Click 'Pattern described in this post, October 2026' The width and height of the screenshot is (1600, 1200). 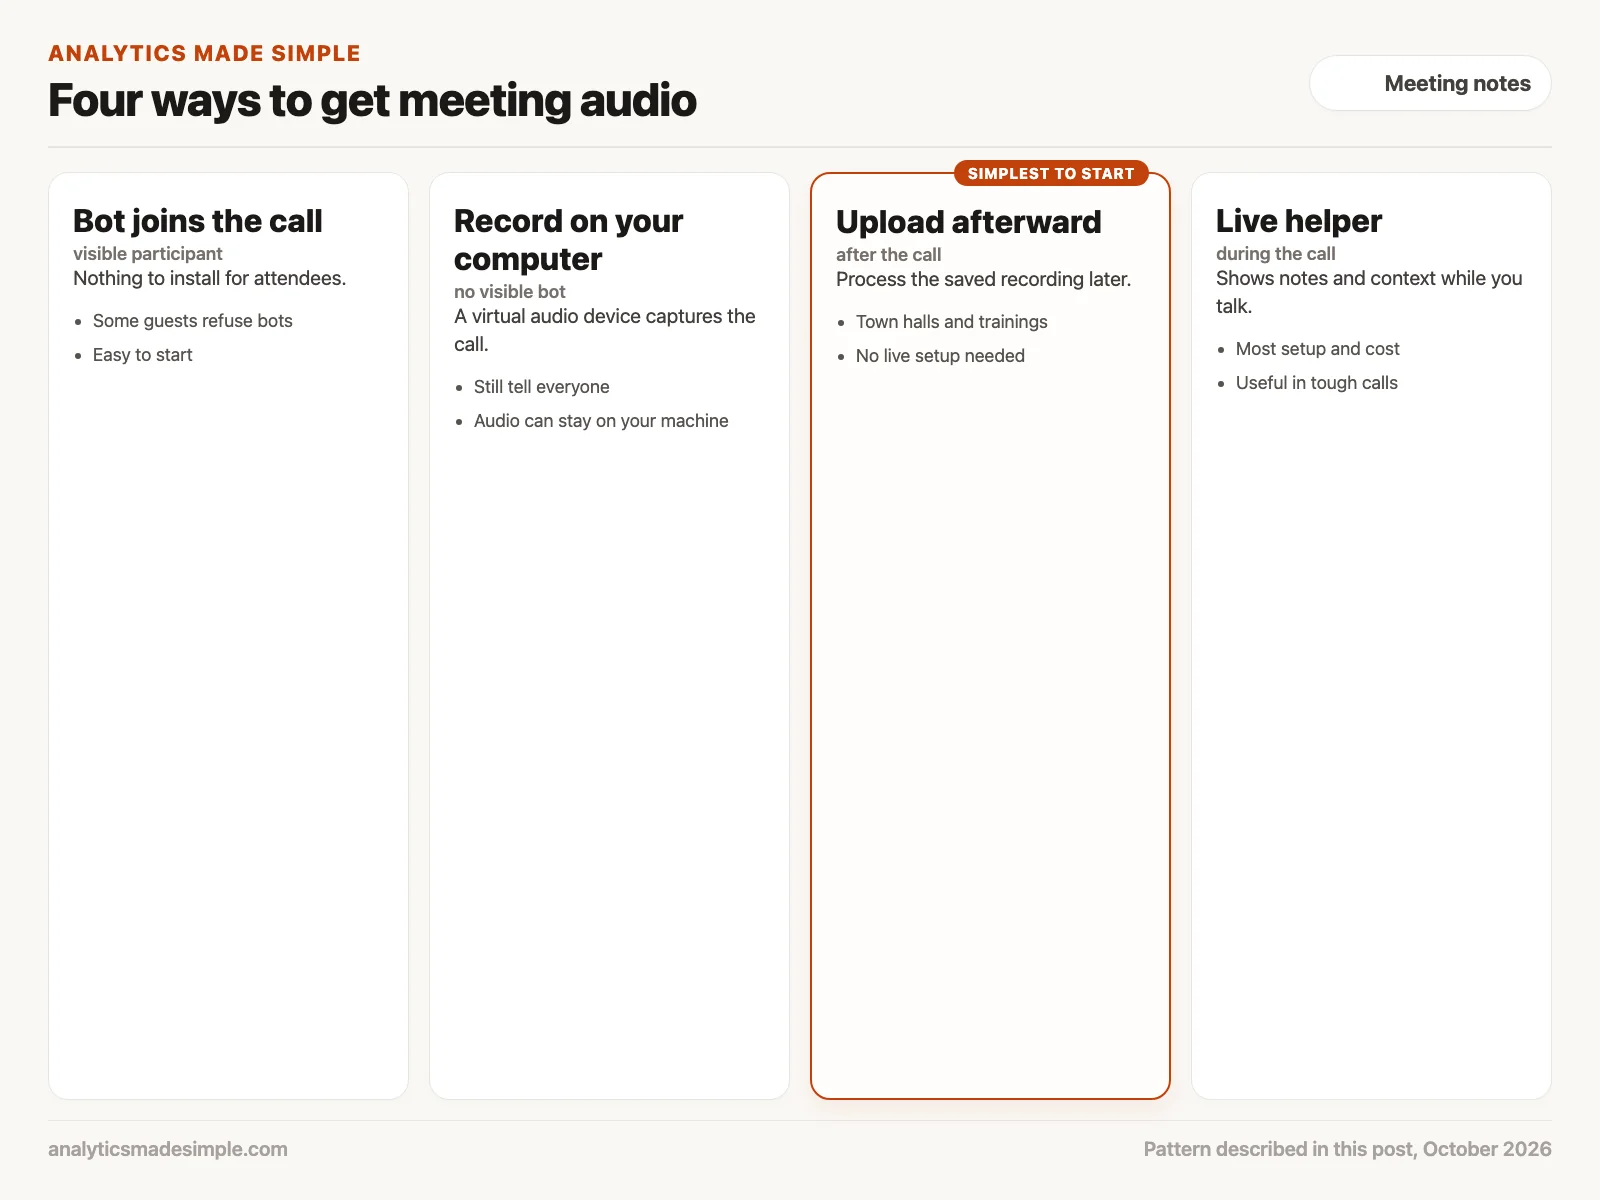pyautogui.click(x=1348, y=1149)
